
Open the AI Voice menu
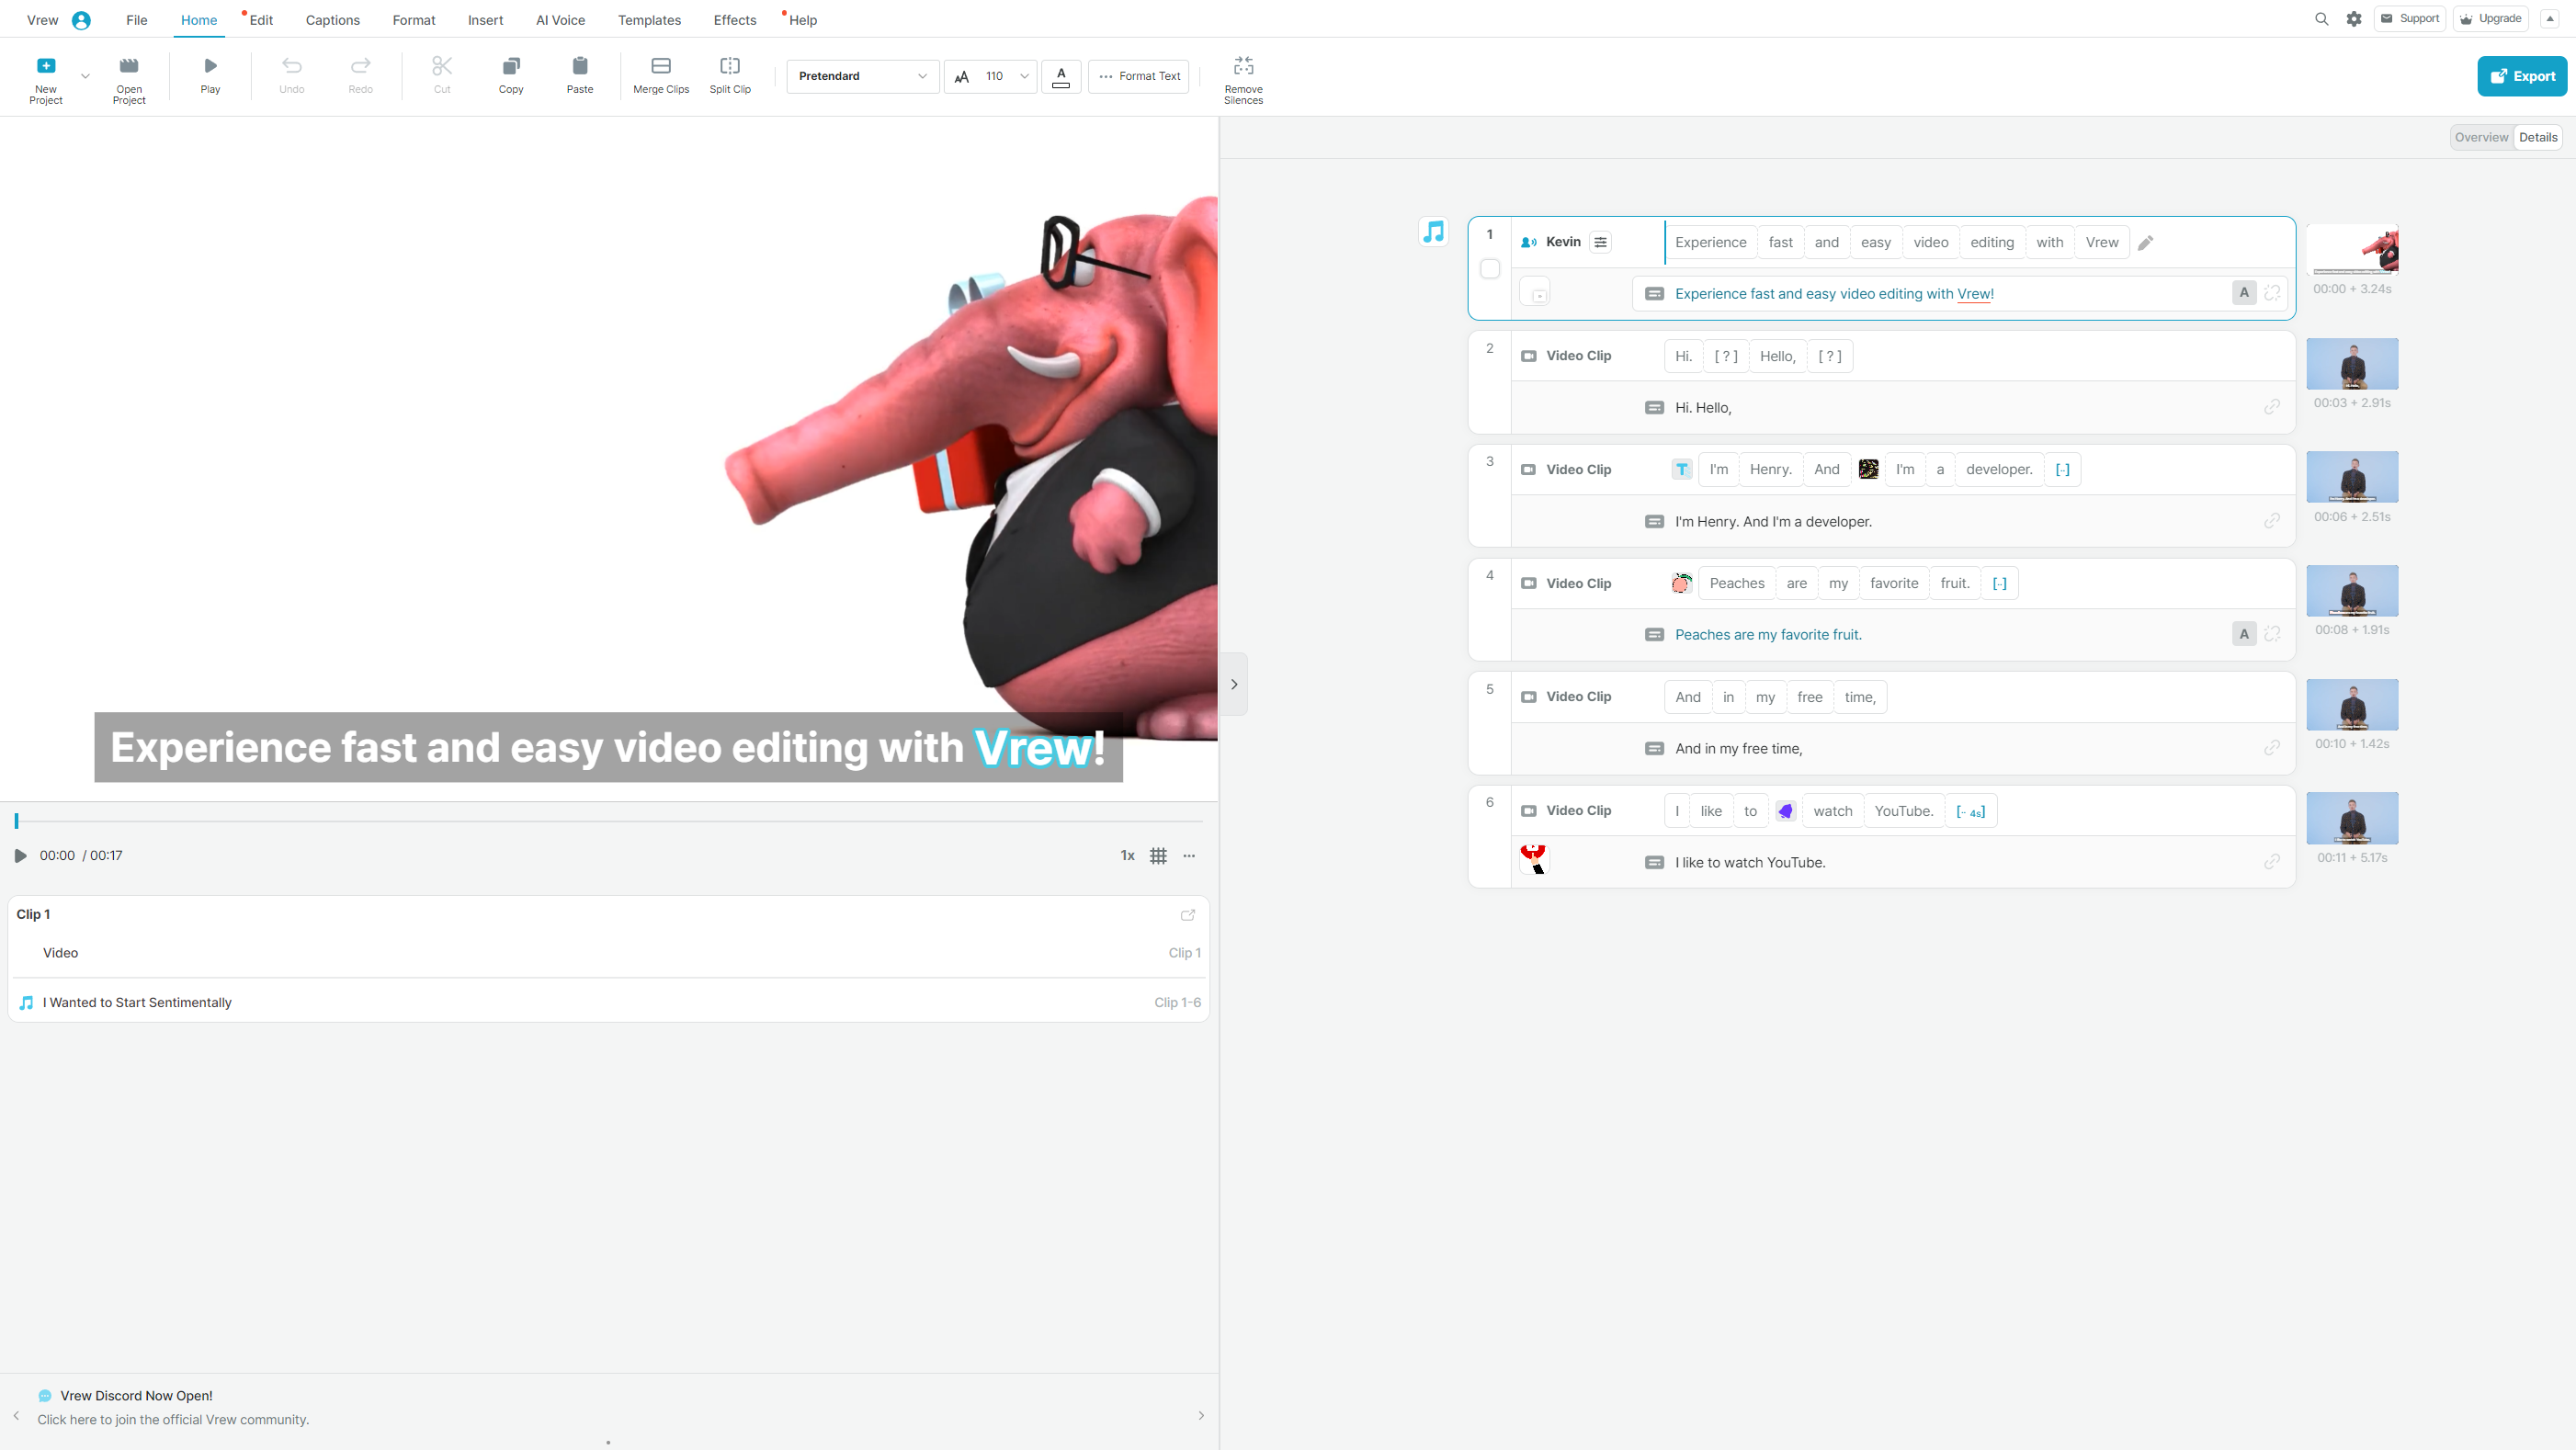coord(560,20)
